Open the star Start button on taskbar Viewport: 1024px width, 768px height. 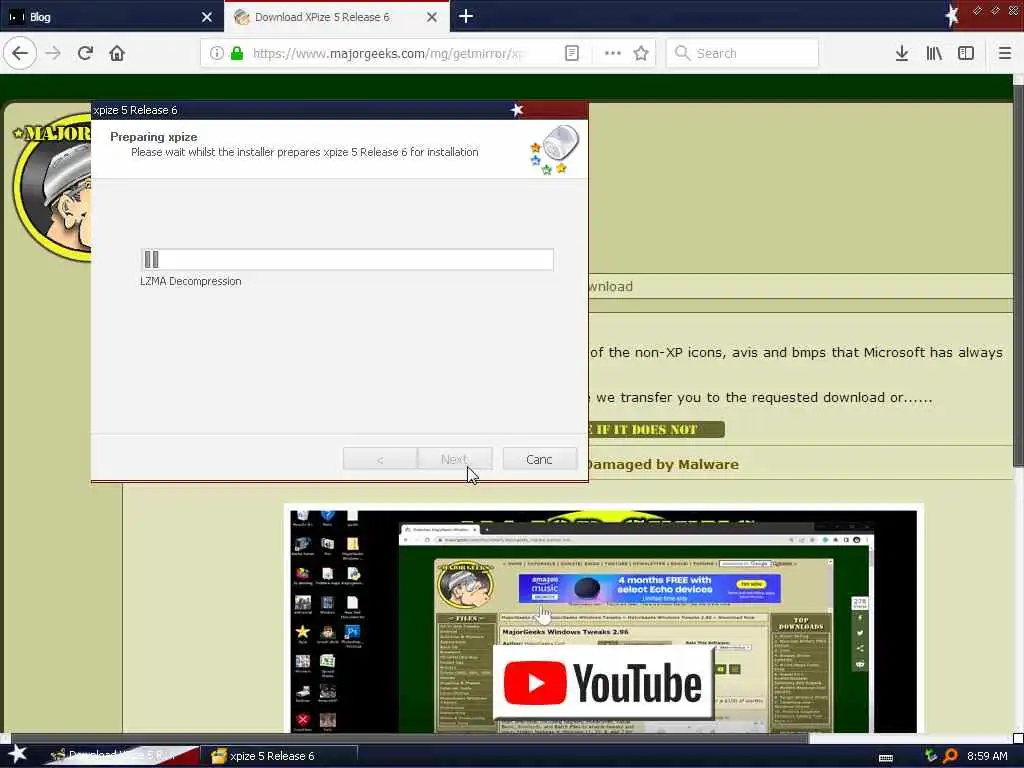click(x=18, y=754)
